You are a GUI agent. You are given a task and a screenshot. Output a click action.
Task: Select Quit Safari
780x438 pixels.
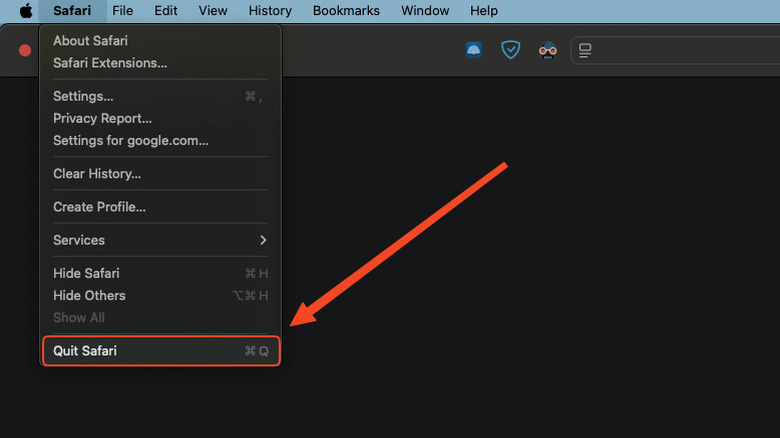point(161,351)
